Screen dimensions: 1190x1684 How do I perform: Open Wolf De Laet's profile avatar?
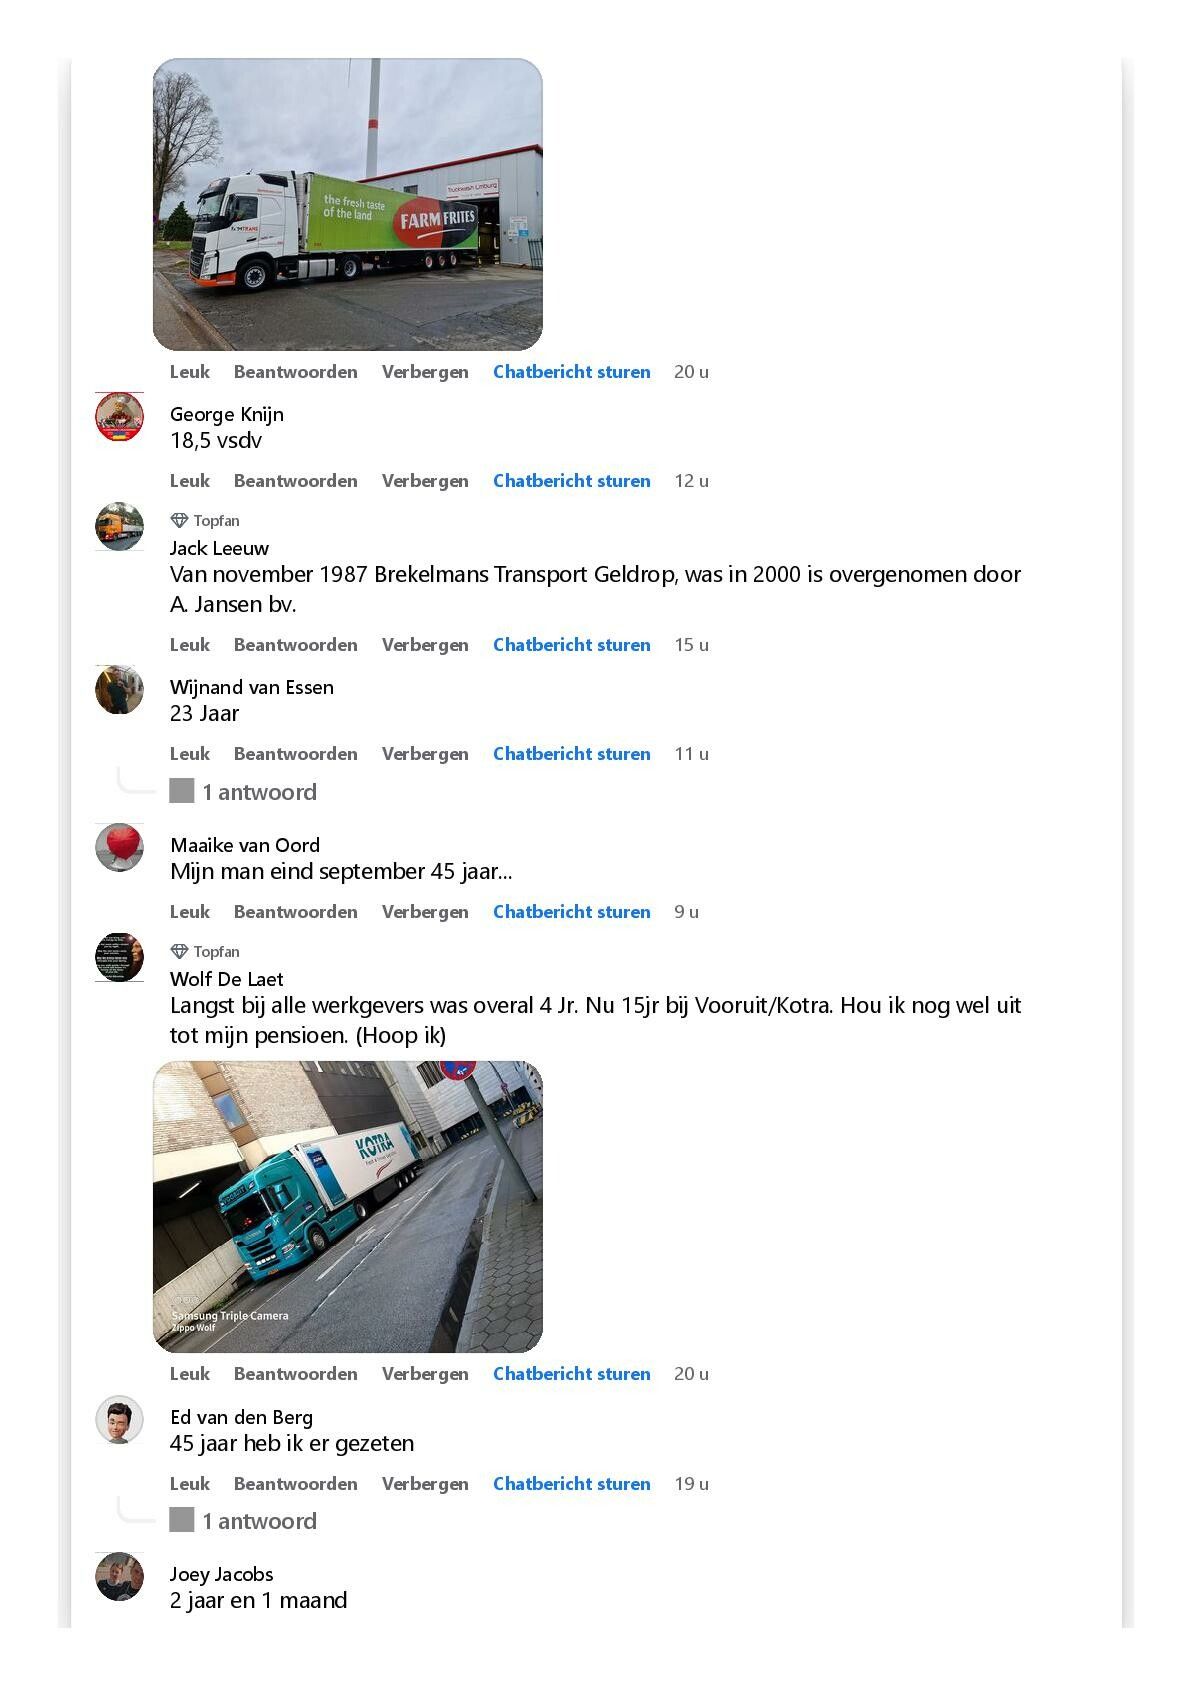click(x=119, y=957)
